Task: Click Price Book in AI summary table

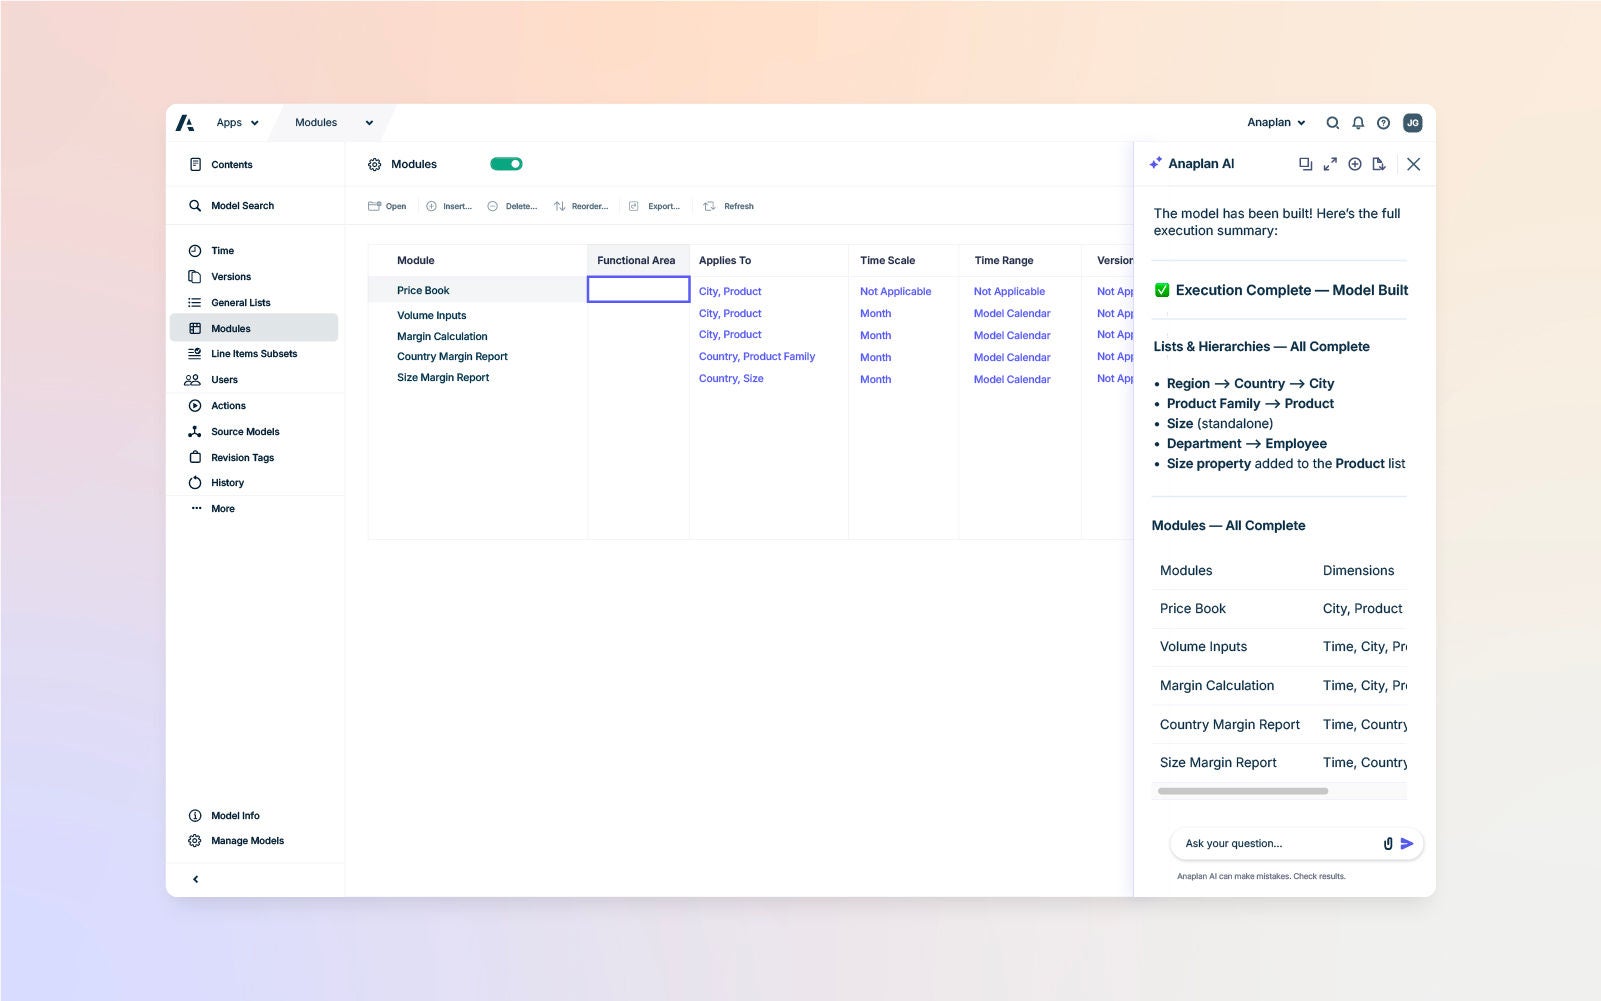Action: pyautogui.click(x=1192, y=609)
